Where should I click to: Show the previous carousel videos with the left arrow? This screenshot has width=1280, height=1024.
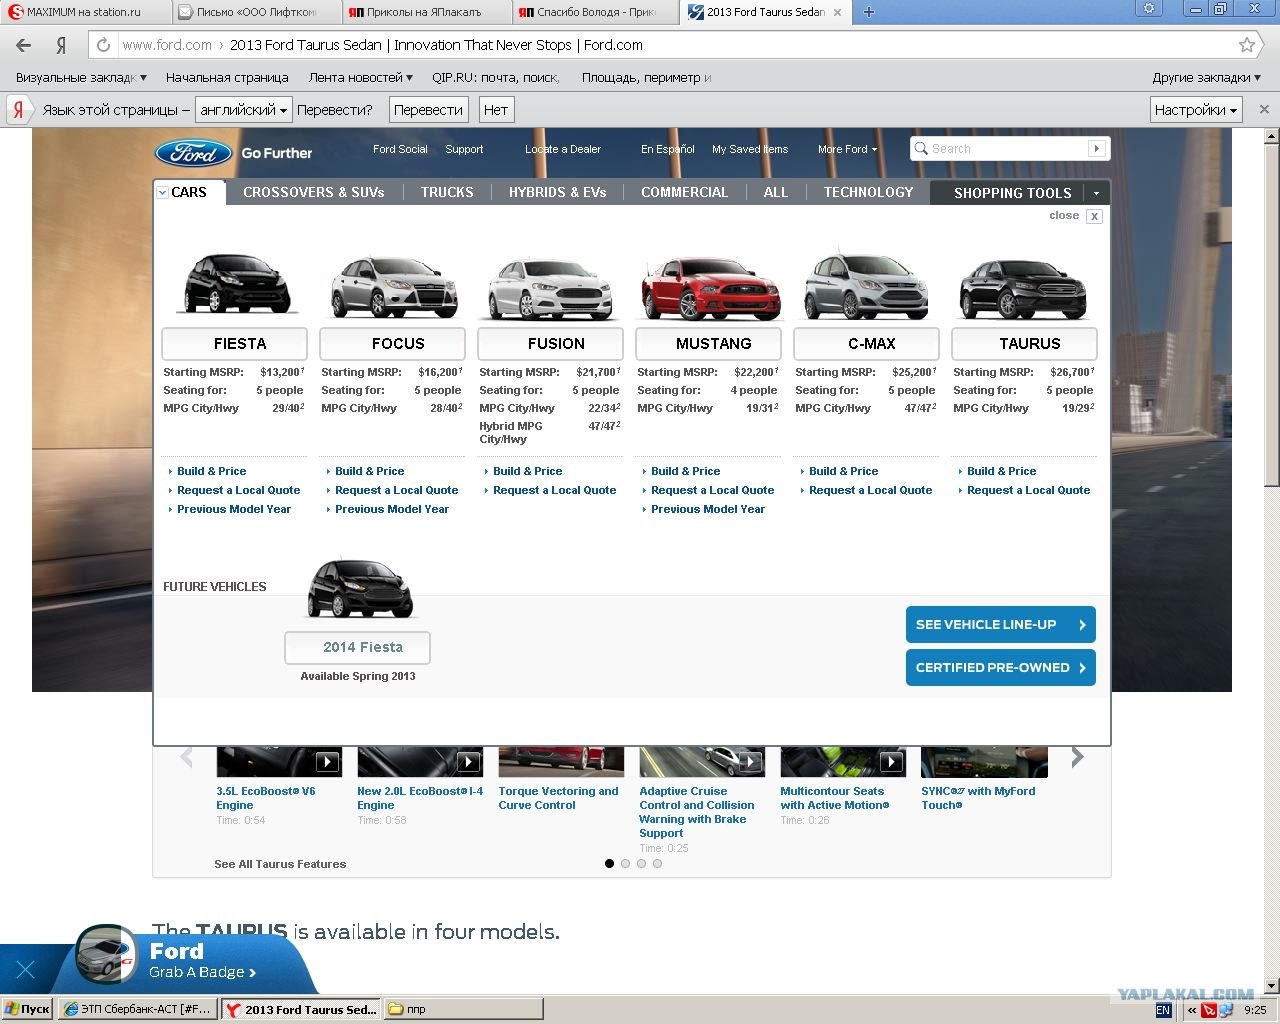(186, 757)
